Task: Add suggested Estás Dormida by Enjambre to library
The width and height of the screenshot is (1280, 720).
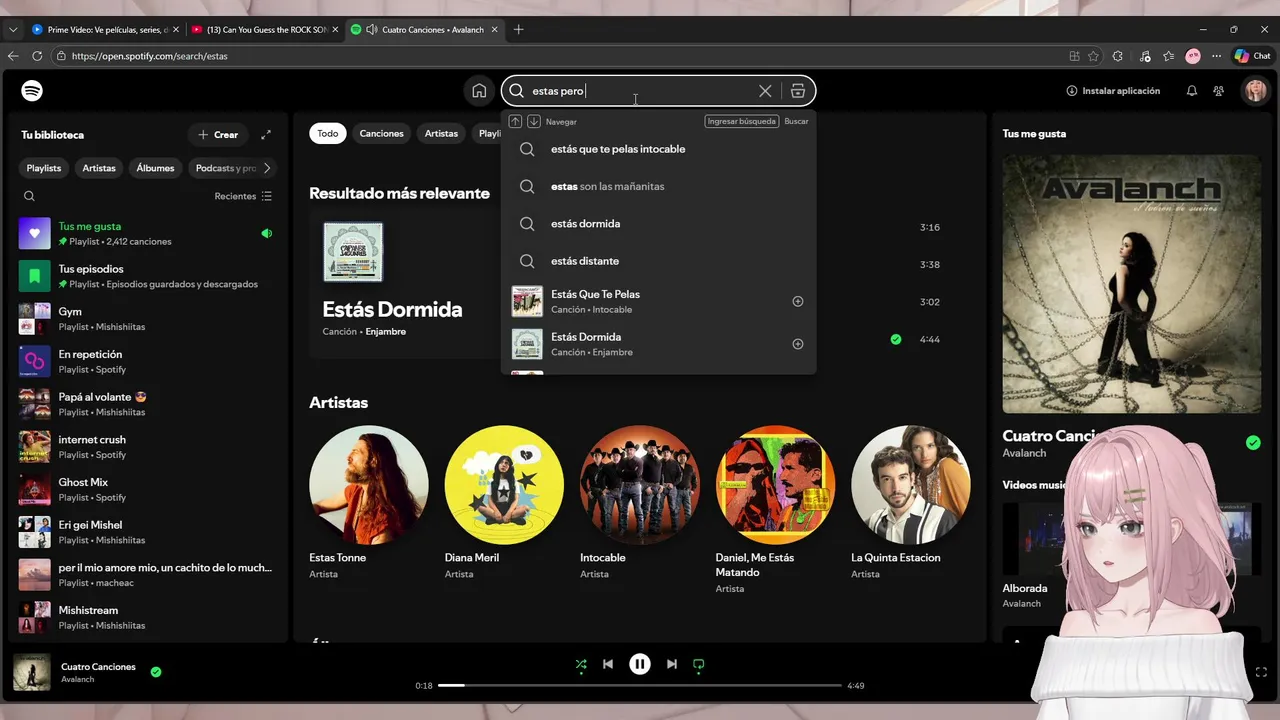Action: pos(798,344)
